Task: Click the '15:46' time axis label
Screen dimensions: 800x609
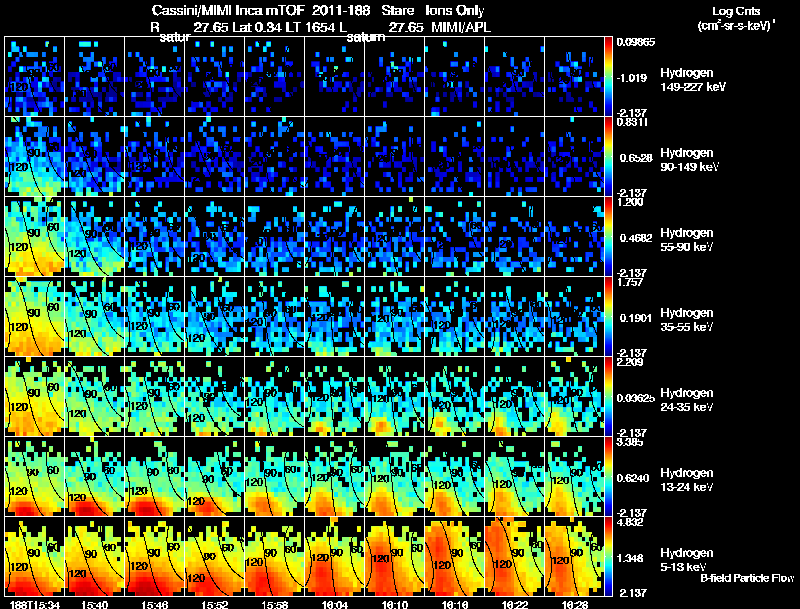Action: coord(155,604)
